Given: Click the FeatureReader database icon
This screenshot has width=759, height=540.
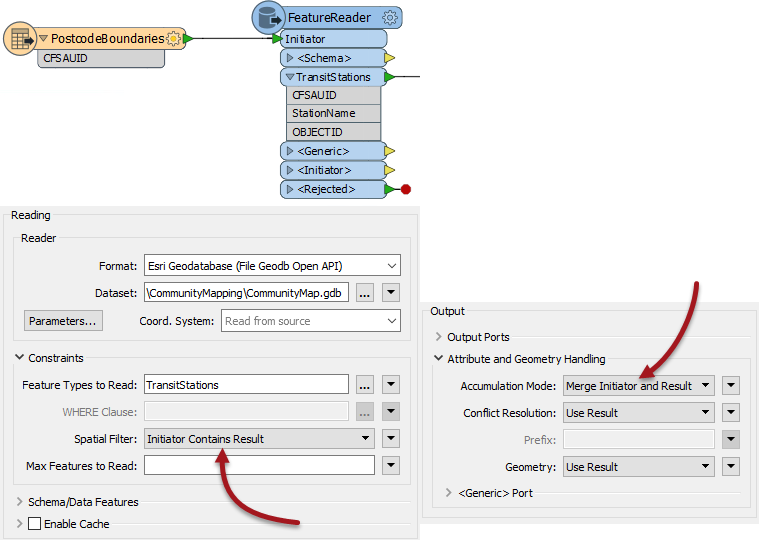Looking at the screenshot, I should (269, 18).
